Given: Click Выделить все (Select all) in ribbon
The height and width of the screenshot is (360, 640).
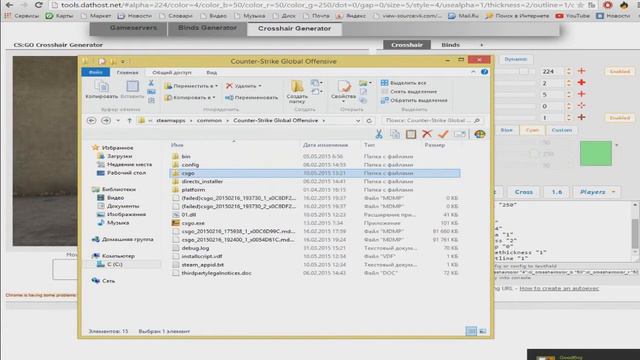Looking at the screenshot, I should tap(403, 83).
